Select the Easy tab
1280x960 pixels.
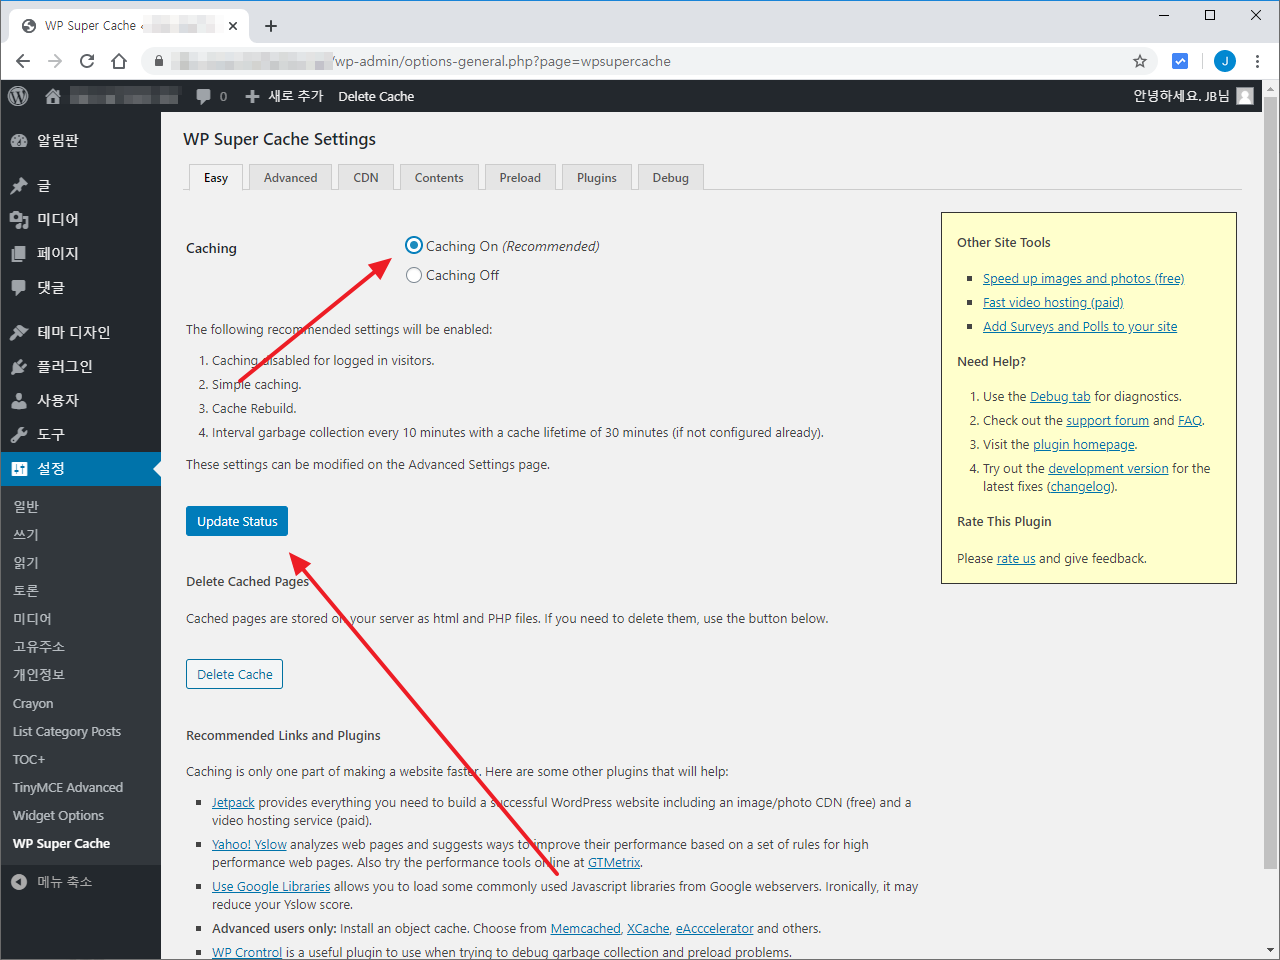pyautogui.click(x=216, y=177)
